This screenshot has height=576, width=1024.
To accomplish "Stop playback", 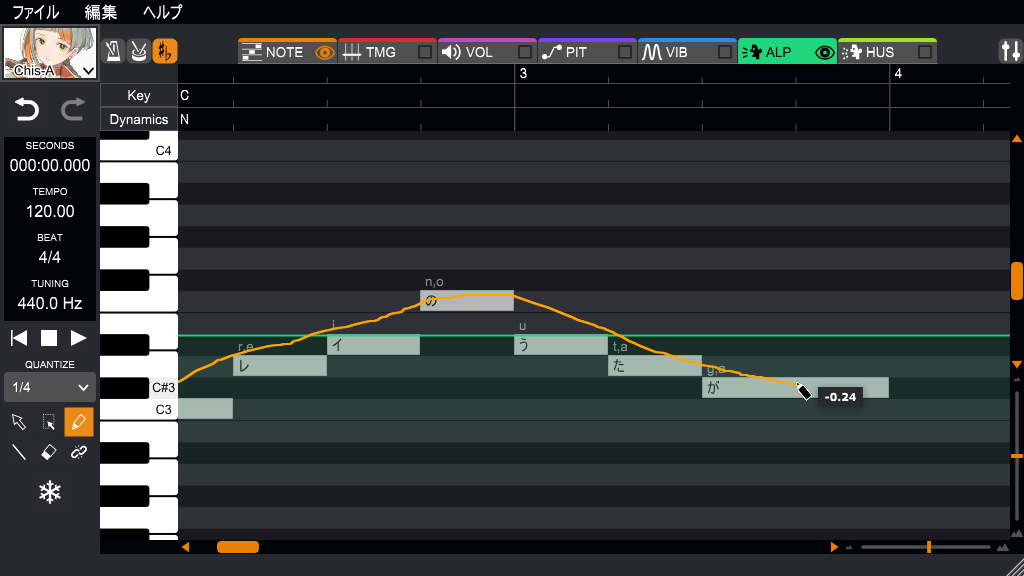I will [49, 338].
